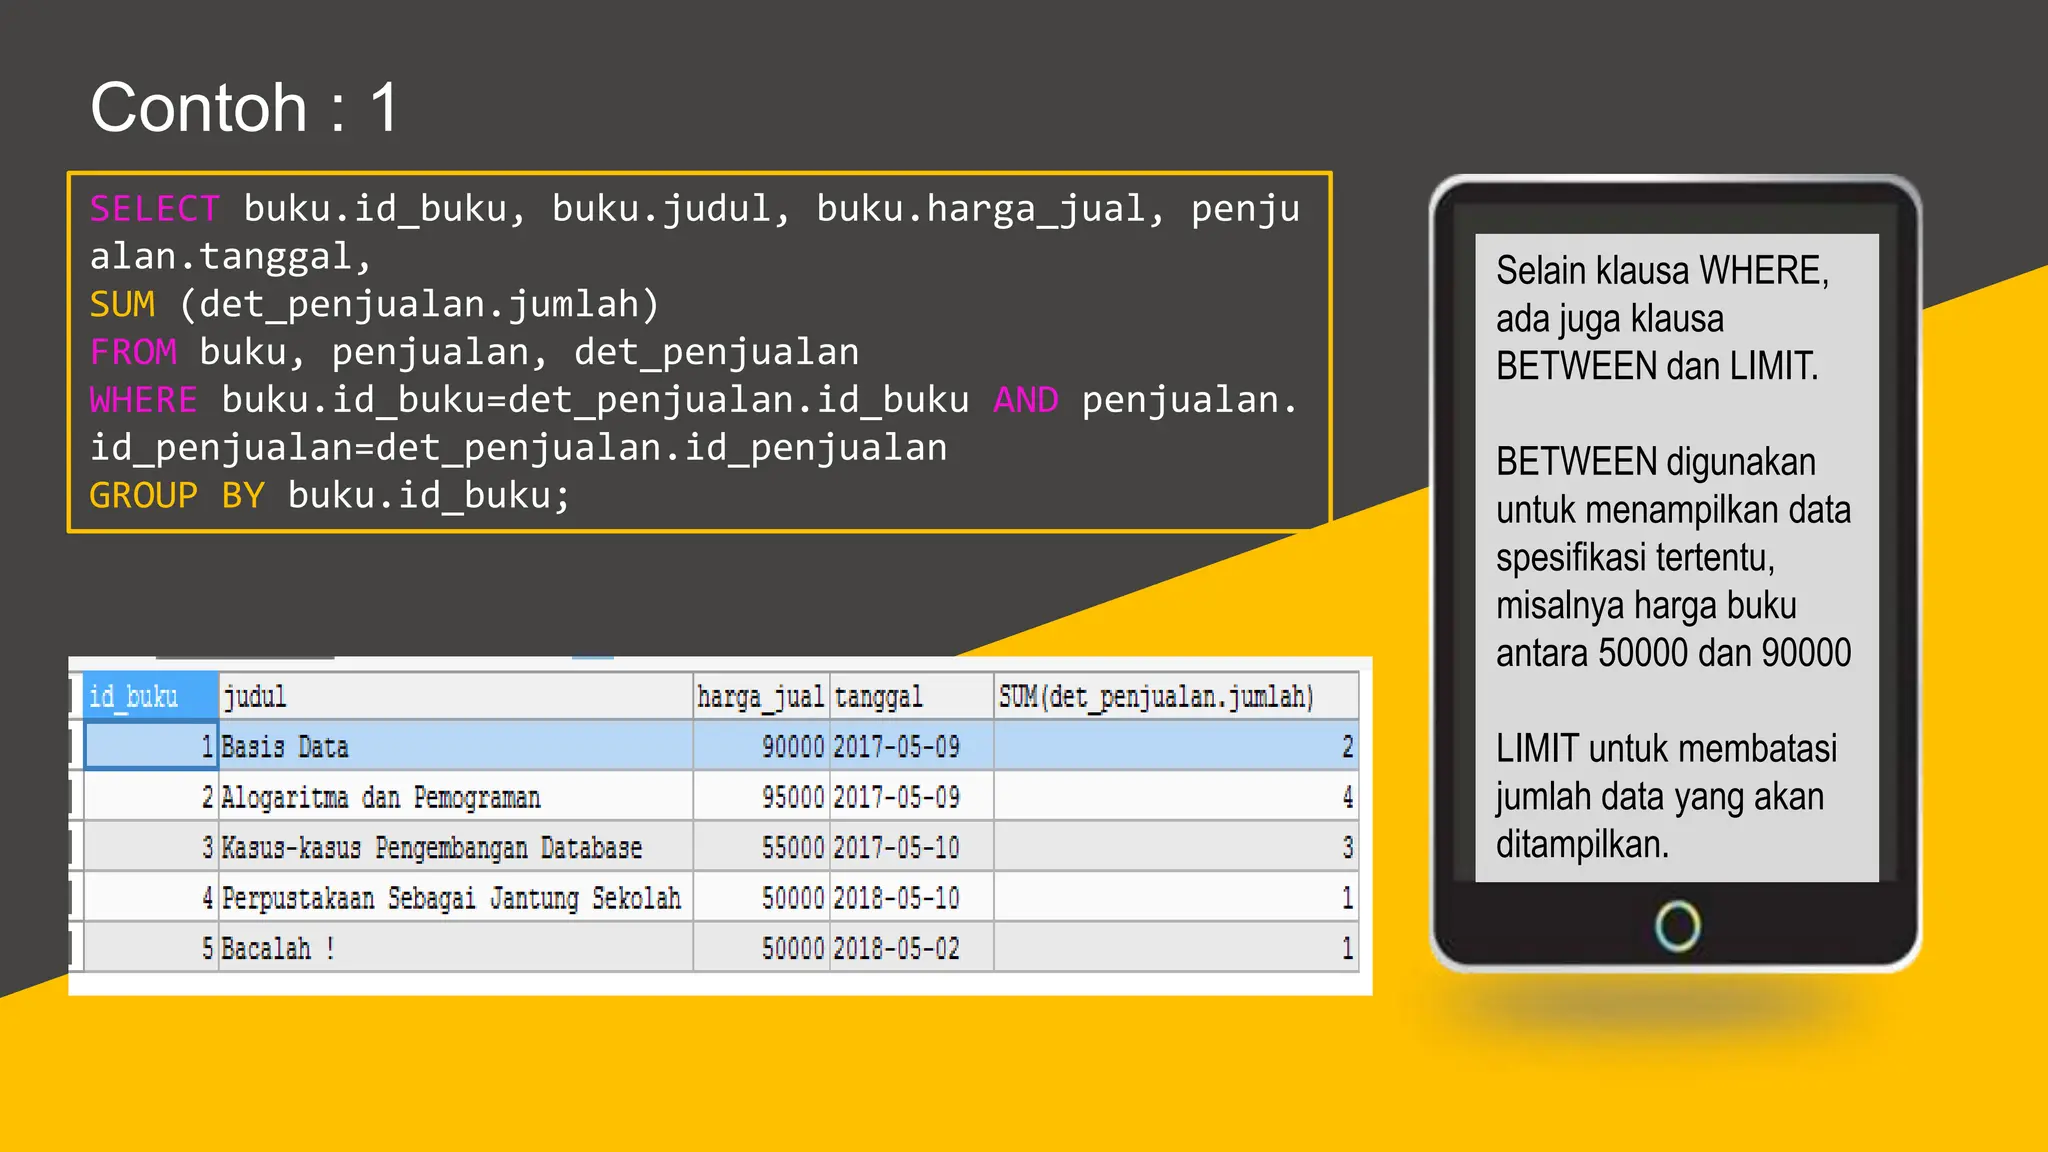Viewport: 2048px width, 1152px height.
Task: Click the 'GROUP BY' keyword in SQL code
Action: (x=177, y=496)
